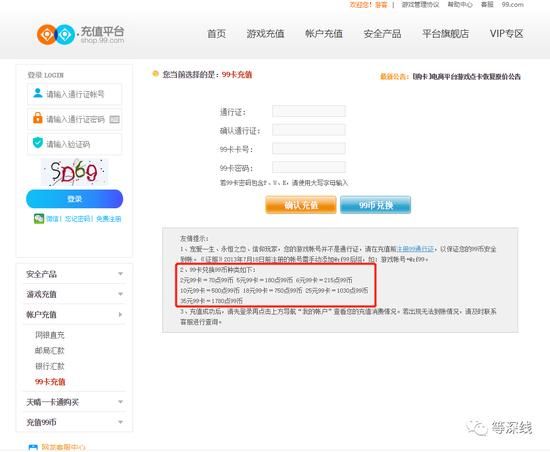Screen dimensions: 550x452
Task: Click the blue 登录 login button
Action: (x=74, y=199)
